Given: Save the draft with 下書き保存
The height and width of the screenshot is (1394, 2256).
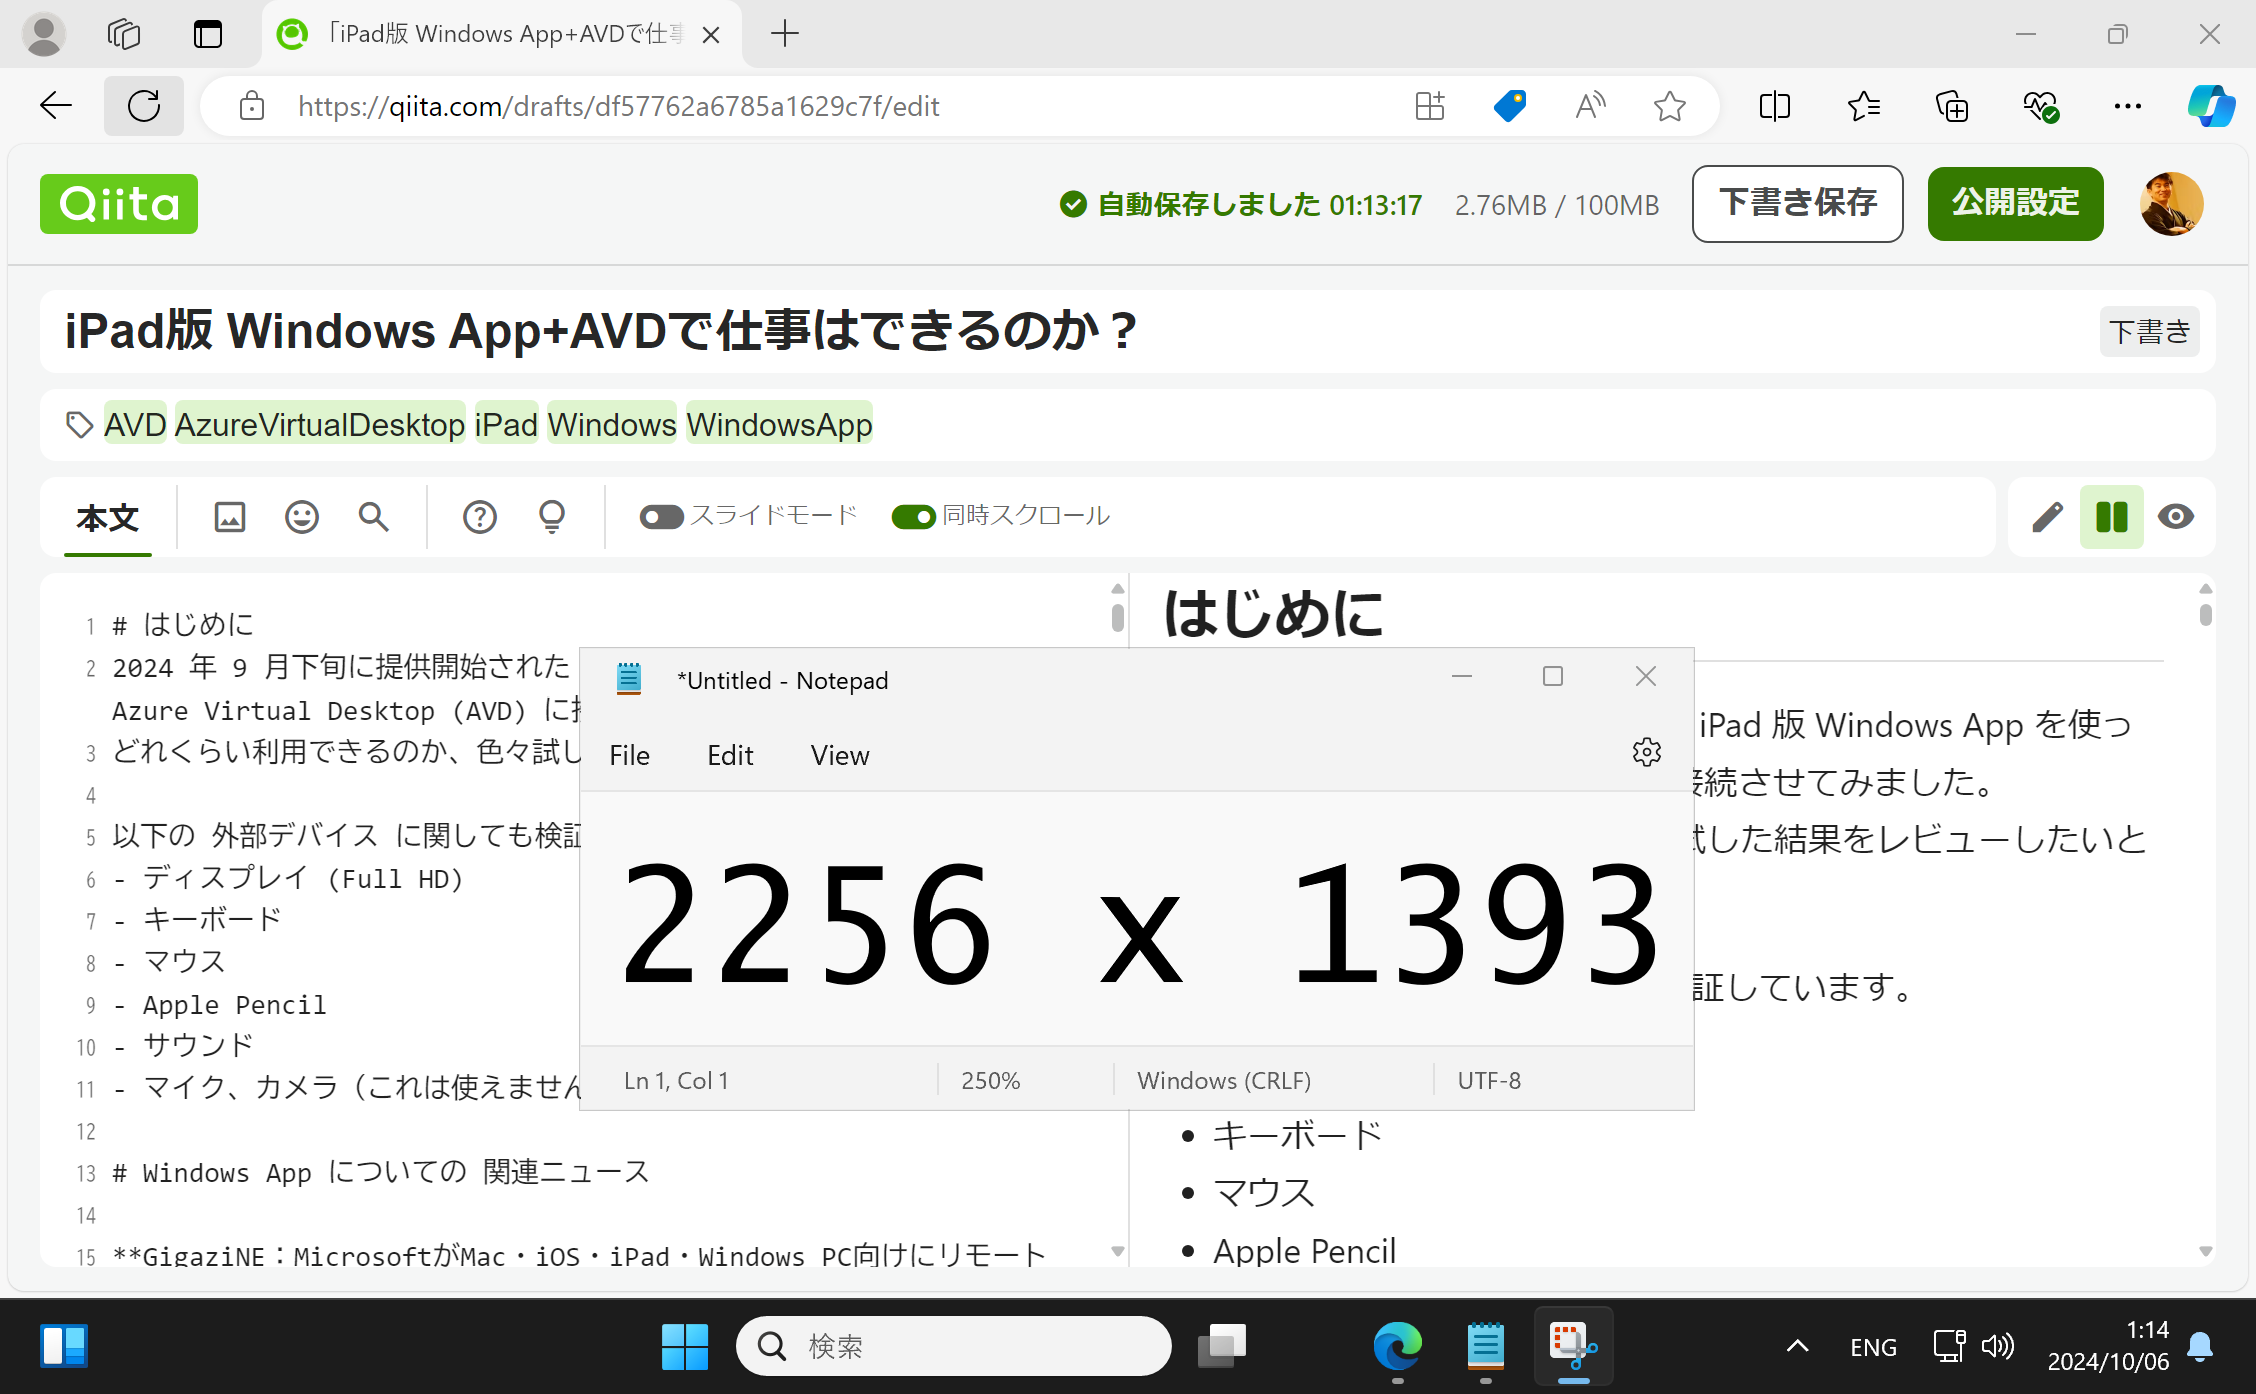Looking at the screenshot, I should pyautogui.click(x=1797, y=204).
